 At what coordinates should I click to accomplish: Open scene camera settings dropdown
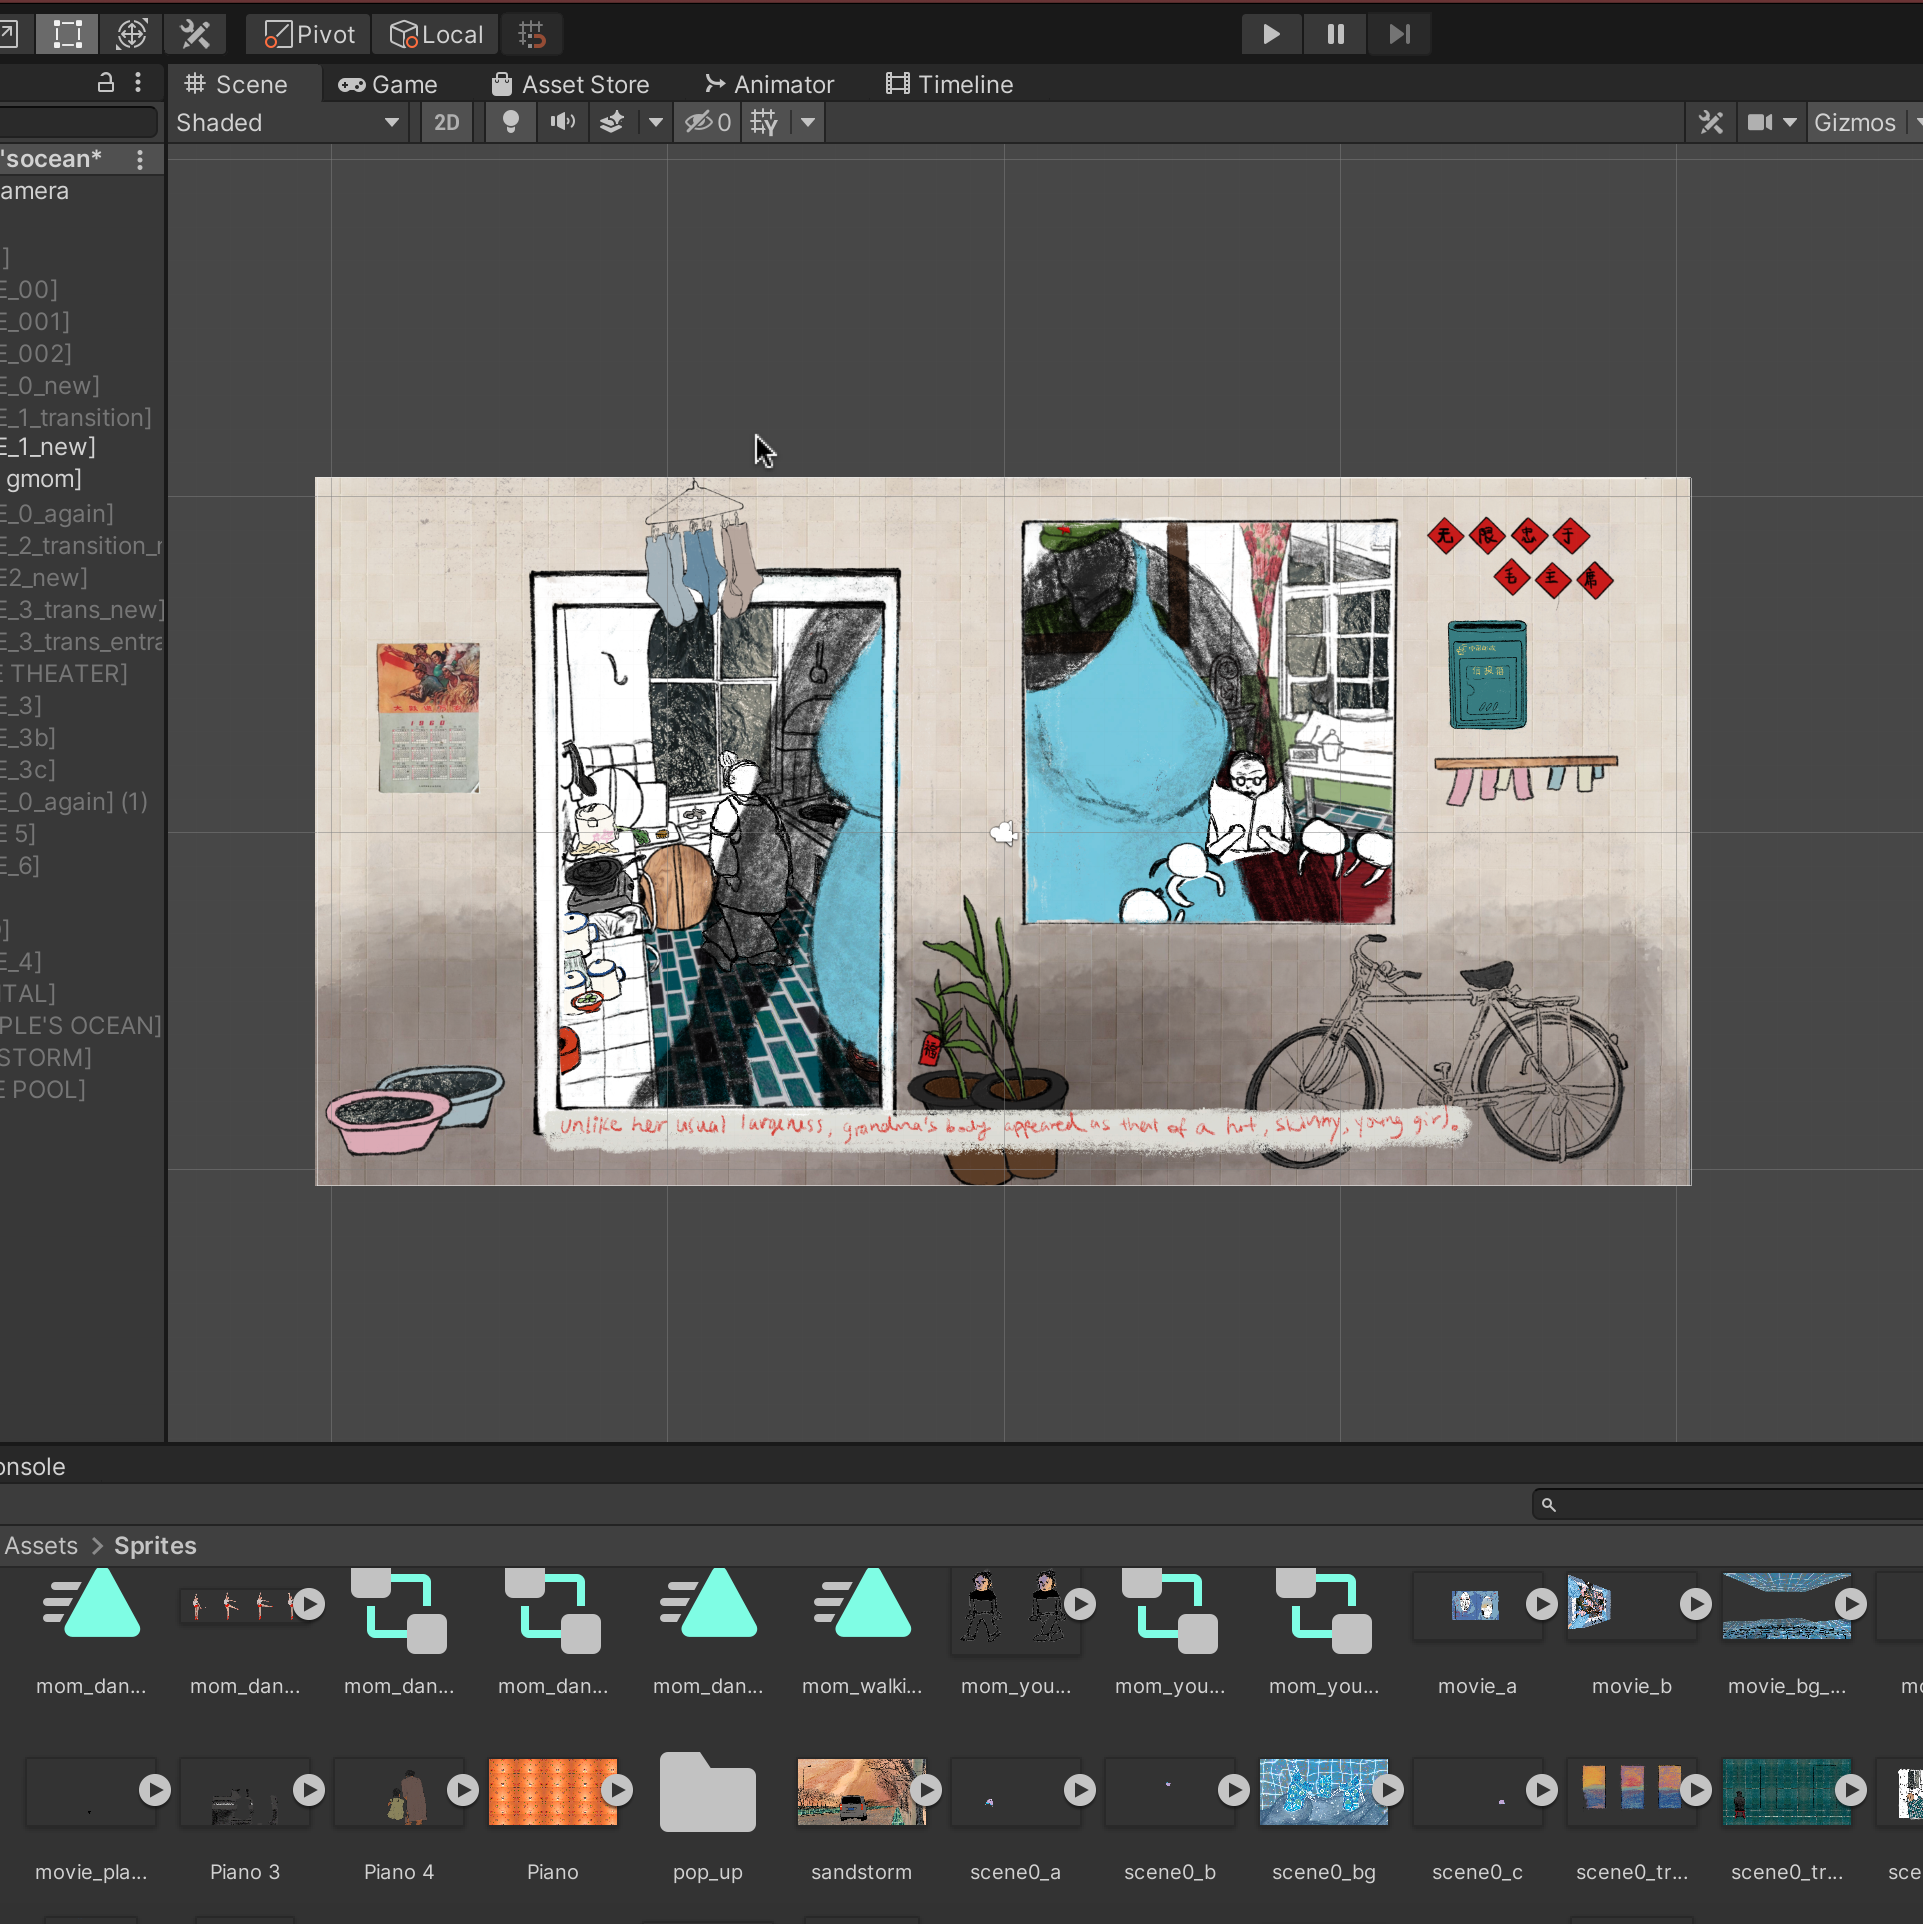[x=1771, y=122]
